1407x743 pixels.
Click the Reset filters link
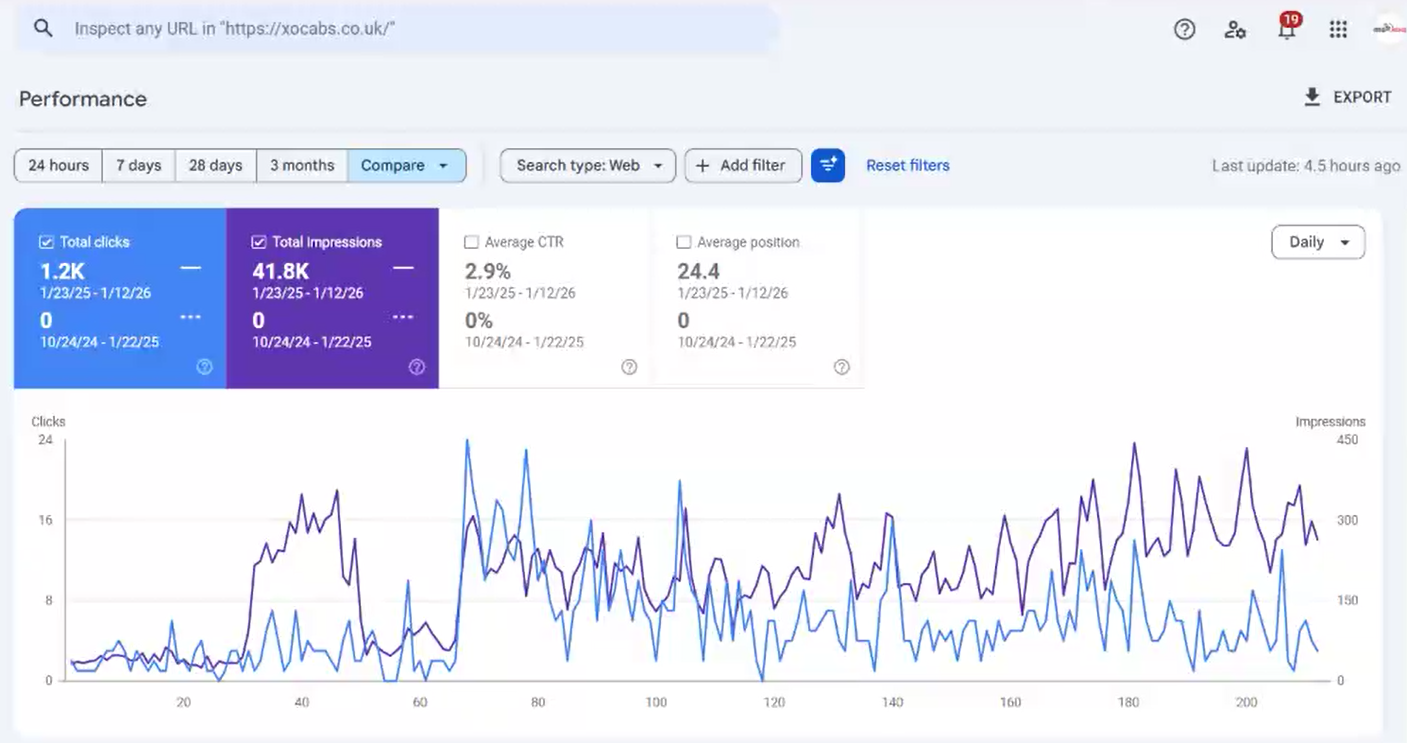click(907, 165)
